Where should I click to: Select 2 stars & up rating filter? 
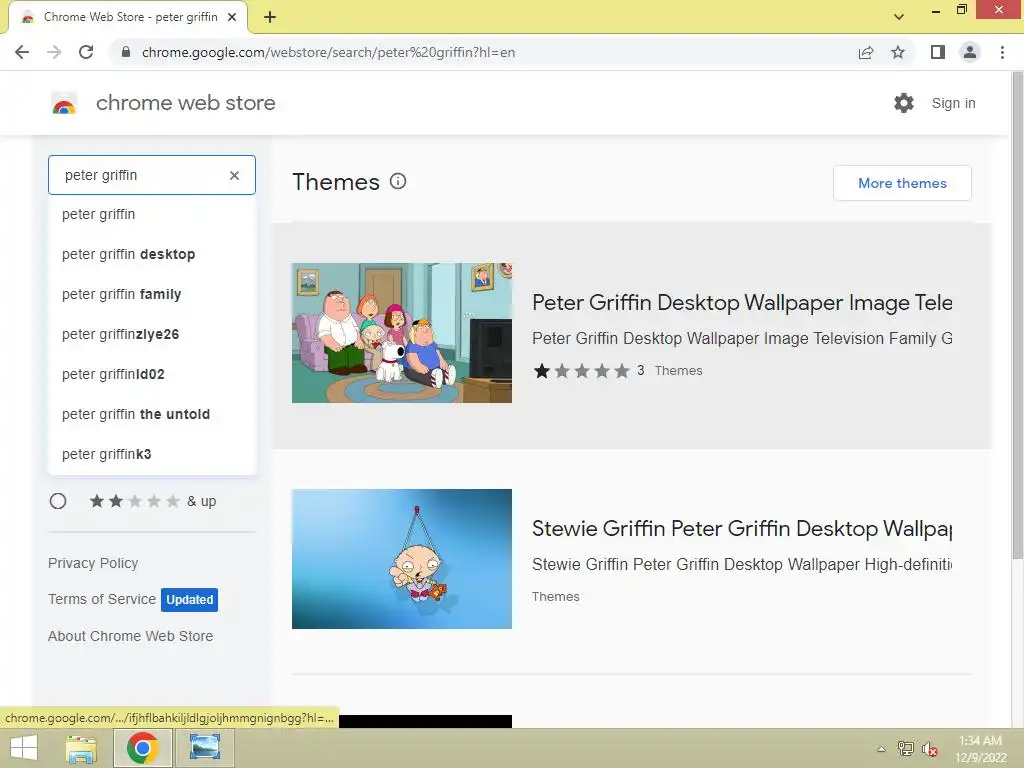click(x=58, y=501)
